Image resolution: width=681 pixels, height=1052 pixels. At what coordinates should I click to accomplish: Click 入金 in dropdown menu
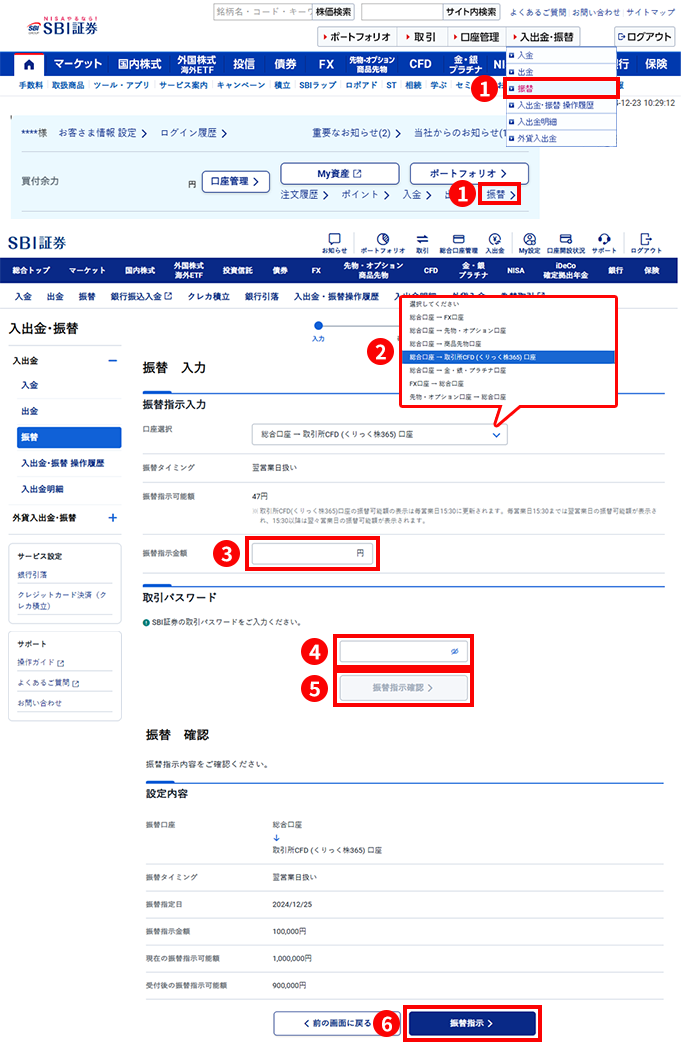click(561, 56)
